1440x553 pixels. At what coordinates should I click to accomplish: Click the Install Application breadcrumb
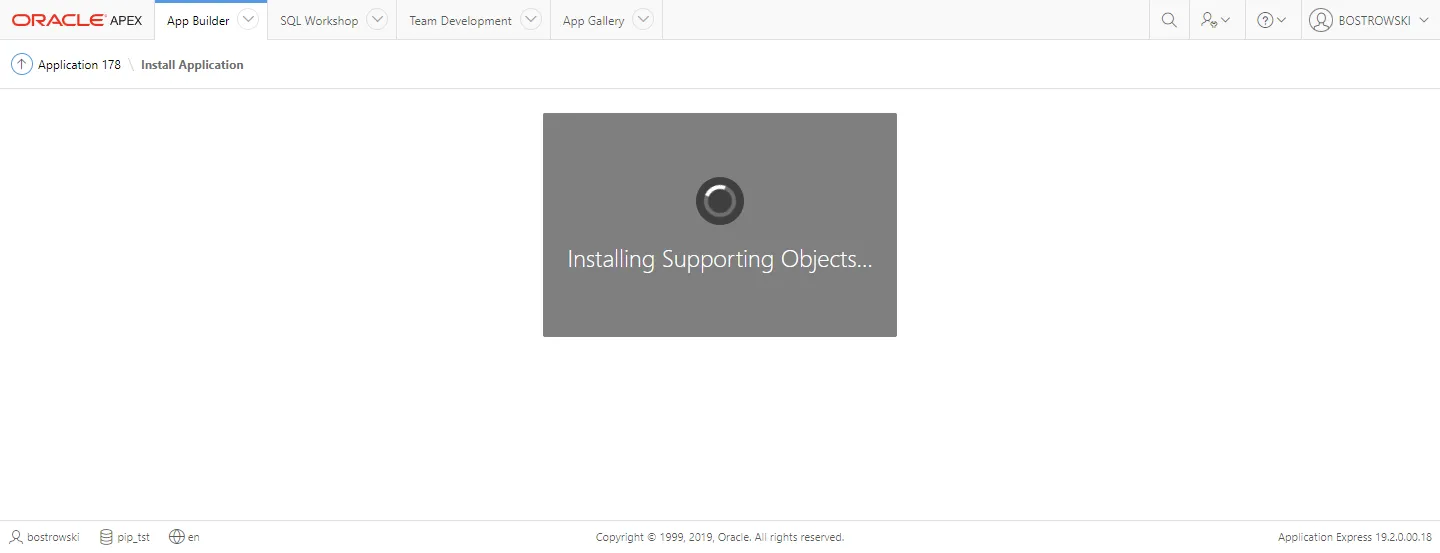(x=192, y=65)
